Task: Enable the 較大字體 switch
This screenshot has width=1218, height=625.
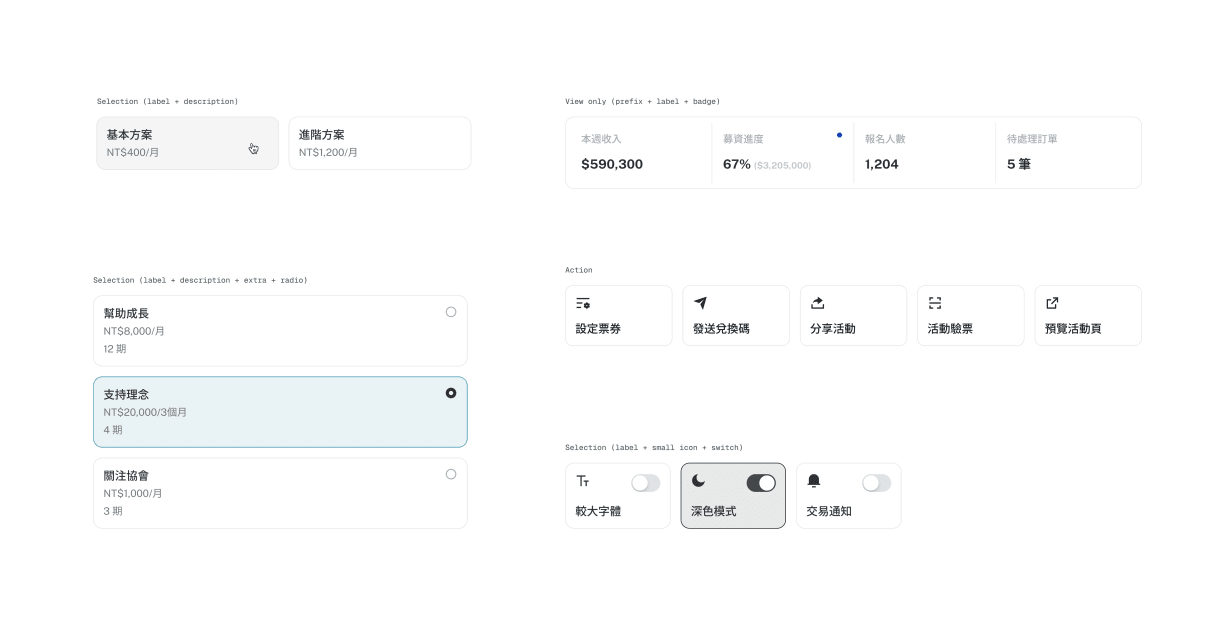Action: pyautogui.click(x=646, y=483)
